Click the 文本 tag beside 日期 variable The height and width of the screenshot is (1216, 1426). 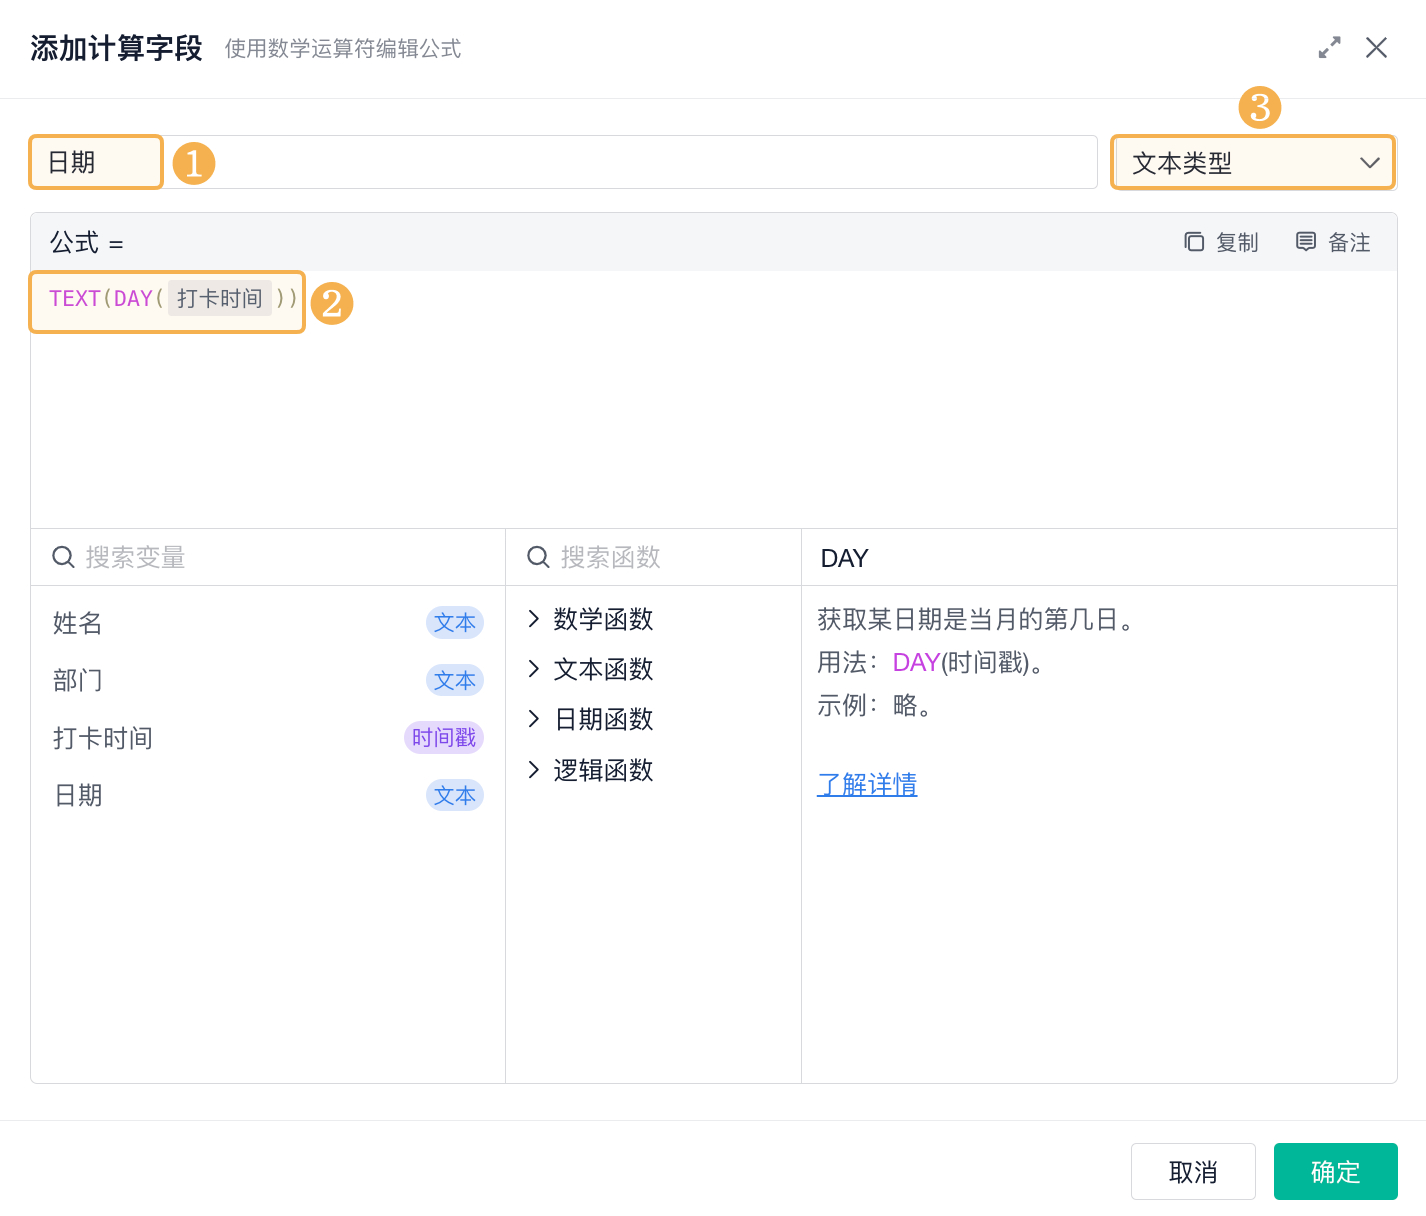pyautogui.click(x=455, y=795)
